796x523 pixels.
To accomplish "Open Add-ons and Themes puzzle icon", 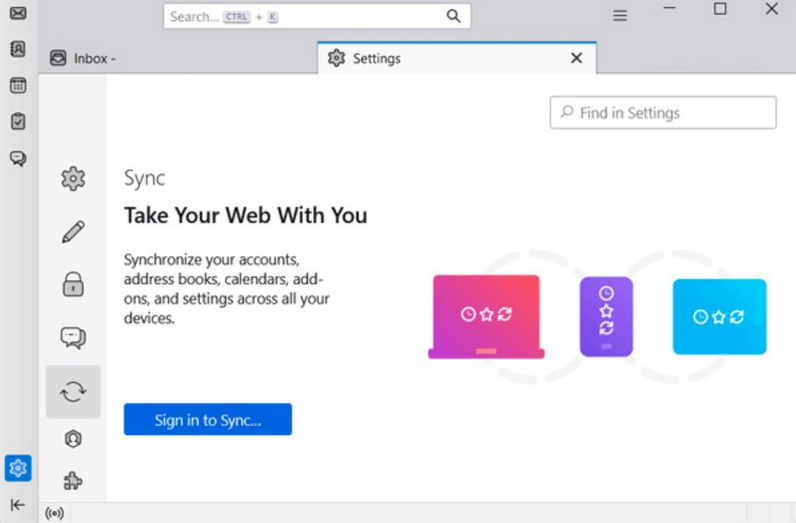I will (x=73, y=480).
